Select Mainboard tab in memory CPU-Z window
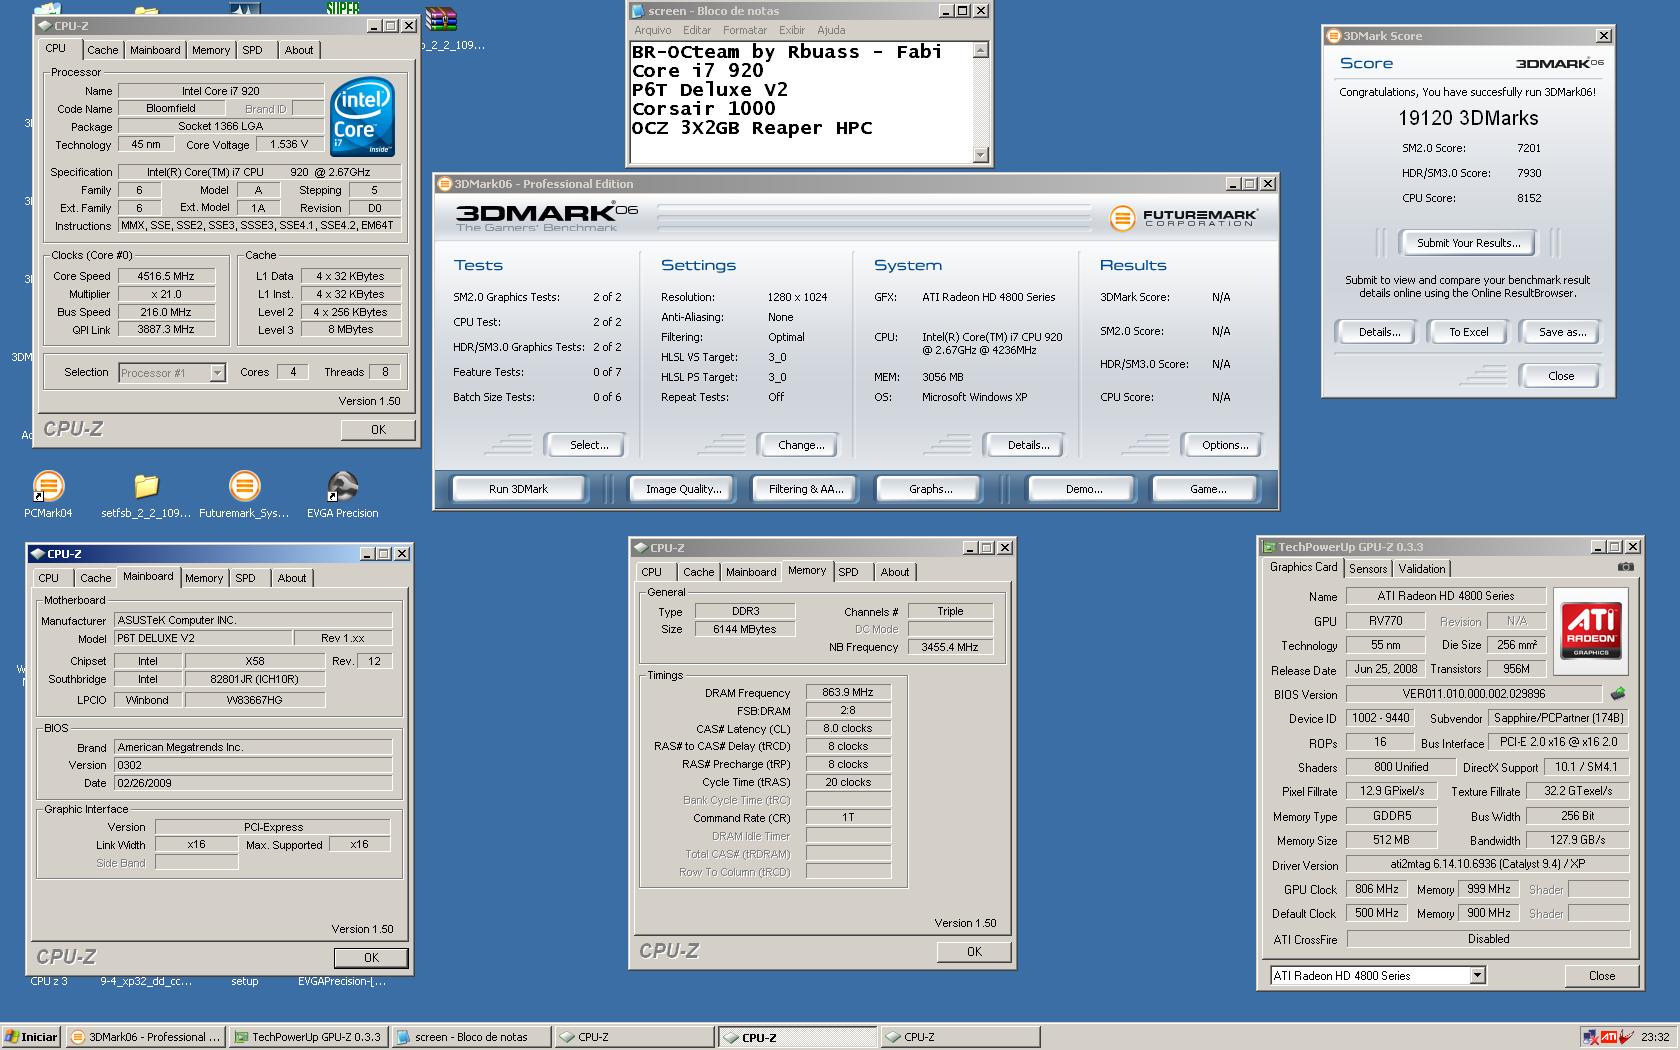 pos(751,572)
